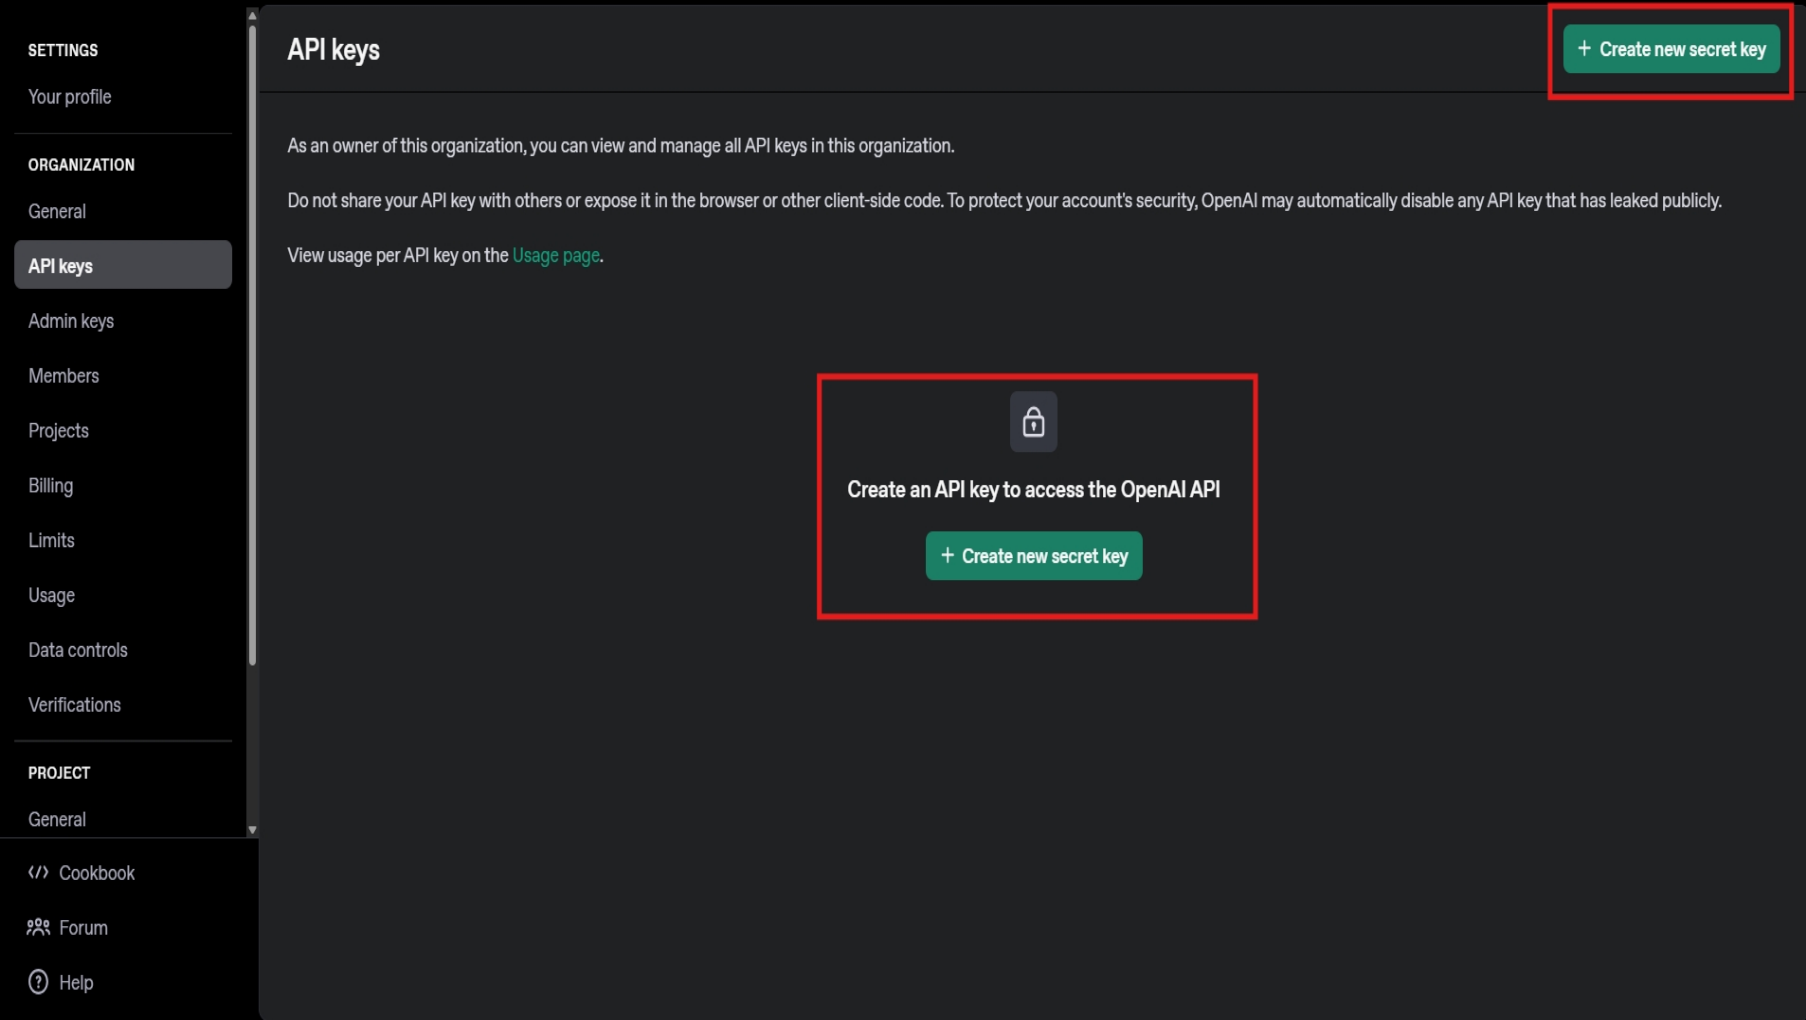1806x1020 pixels.
Task: Open the Limits page
Action: coord(52,541)
